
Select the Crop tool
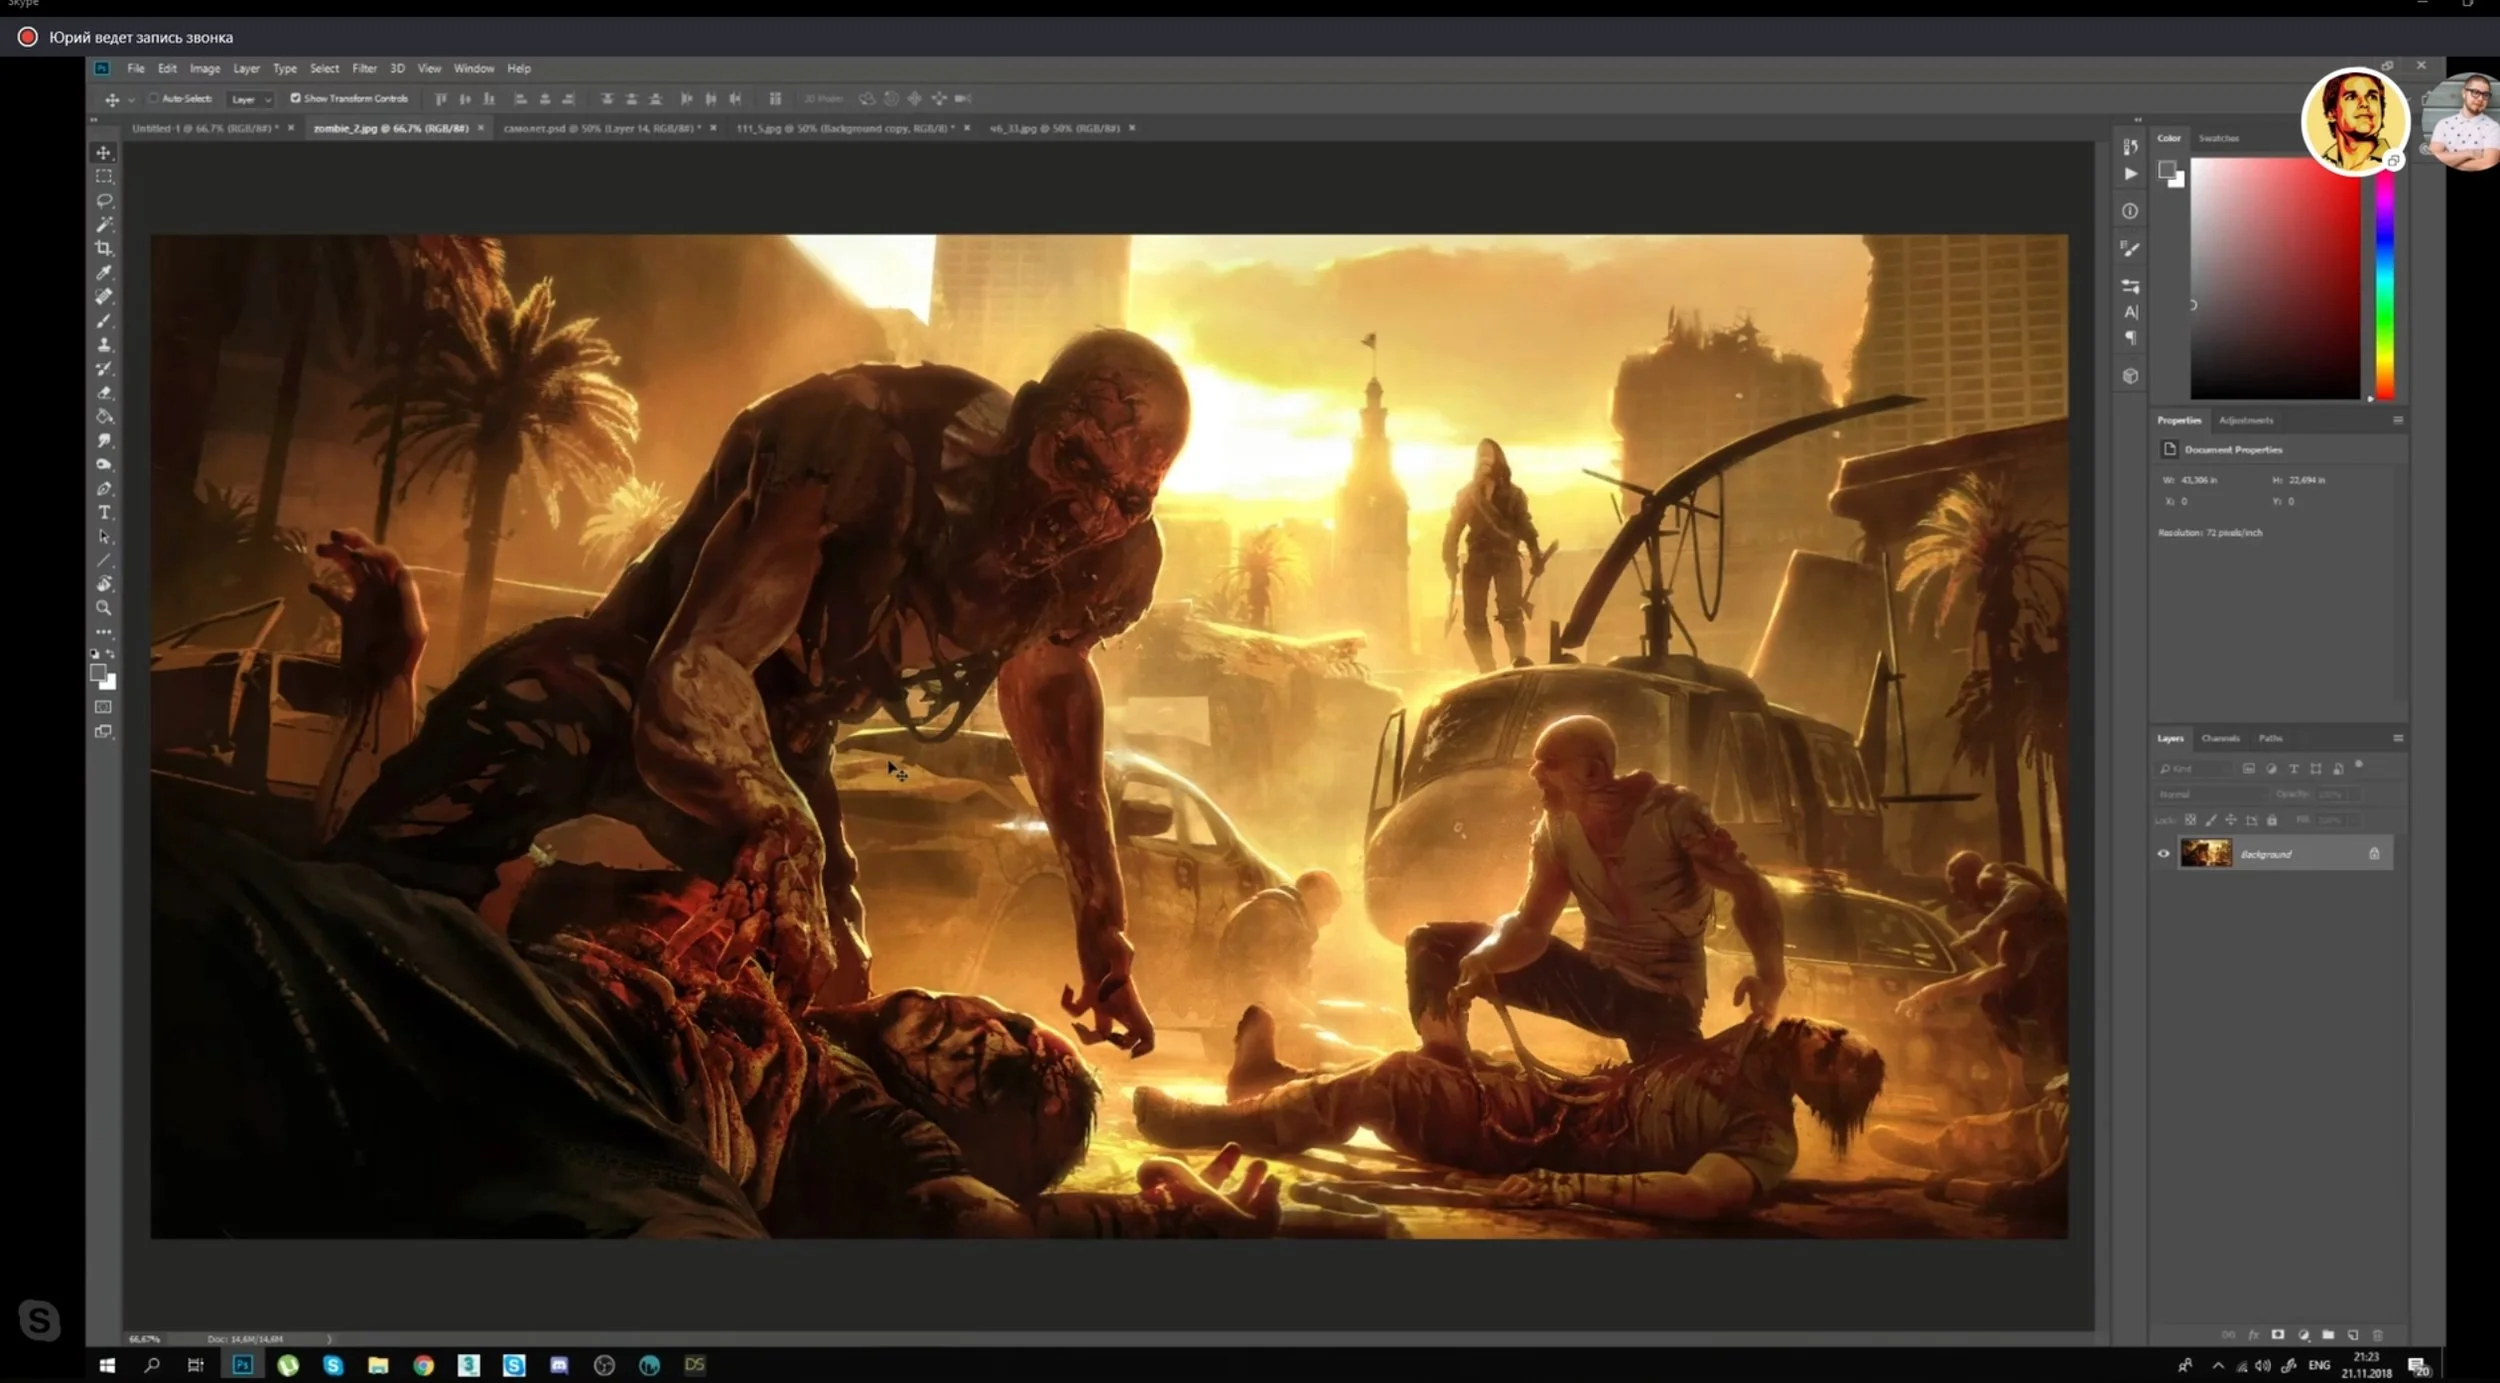(104, 248)
